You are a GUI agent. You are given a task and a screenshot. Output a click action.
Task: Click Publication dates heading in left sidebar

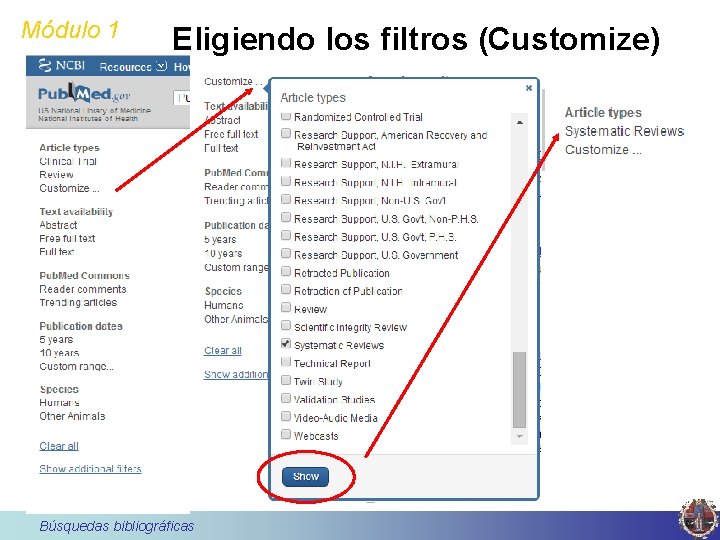click(x=81, y=326)
